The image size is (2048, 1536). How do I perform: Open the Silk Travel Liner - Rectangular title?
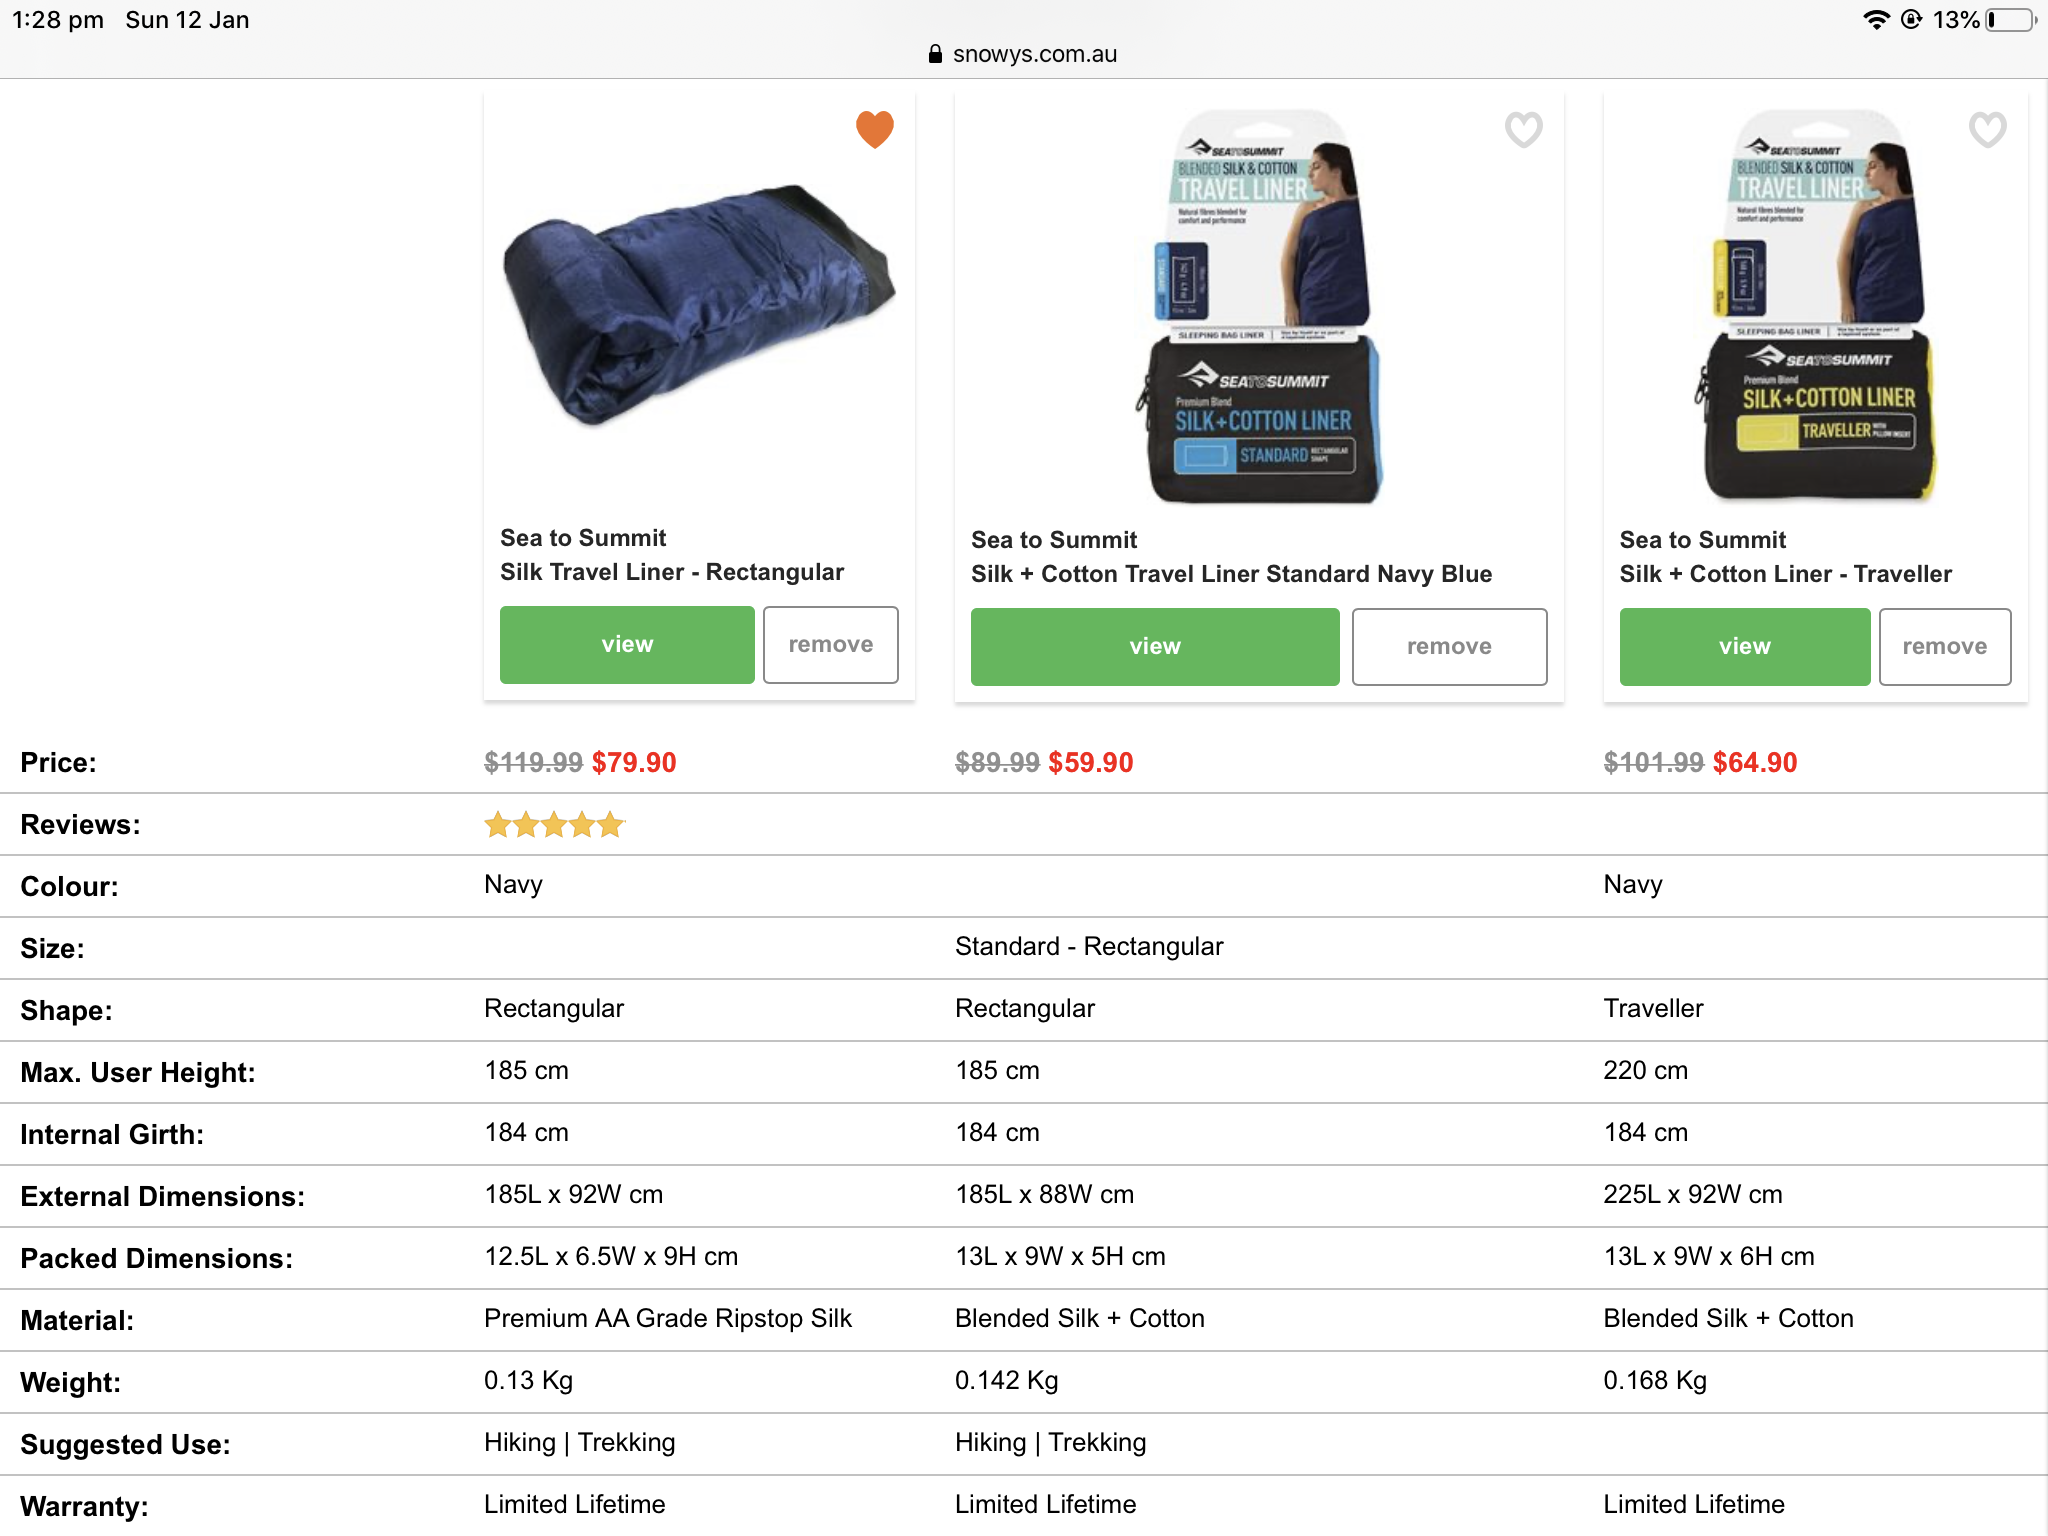coord(672,572)
